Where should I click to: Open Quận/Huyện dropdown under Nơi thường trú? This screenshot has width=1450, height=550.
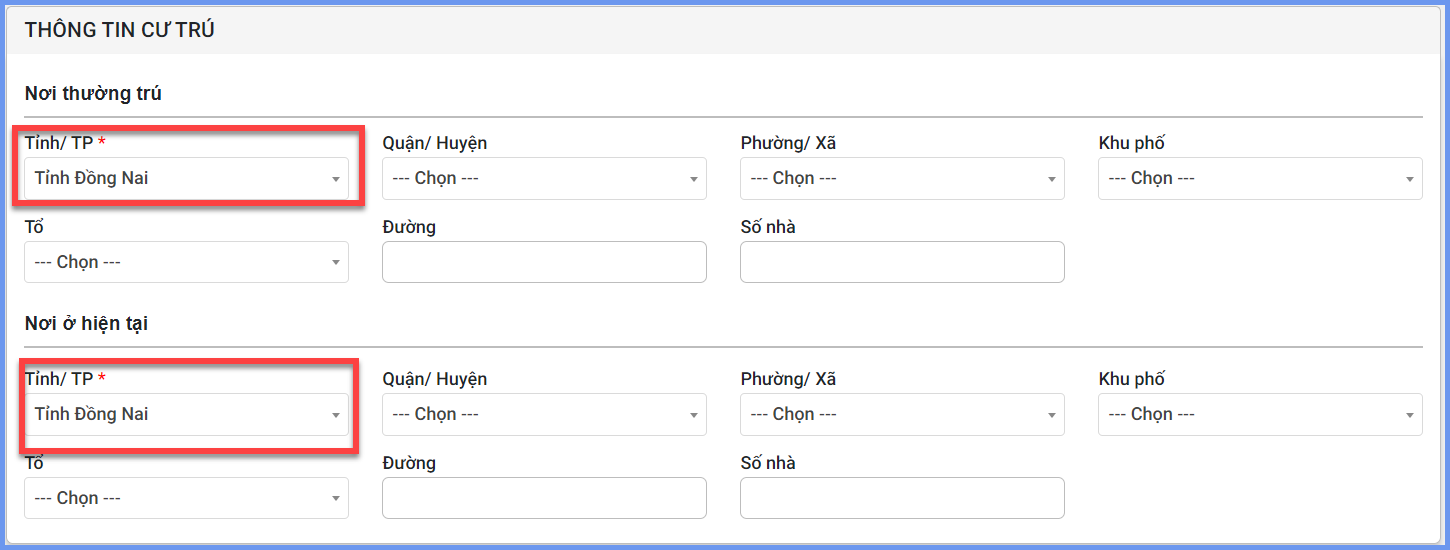coord(544,179)
